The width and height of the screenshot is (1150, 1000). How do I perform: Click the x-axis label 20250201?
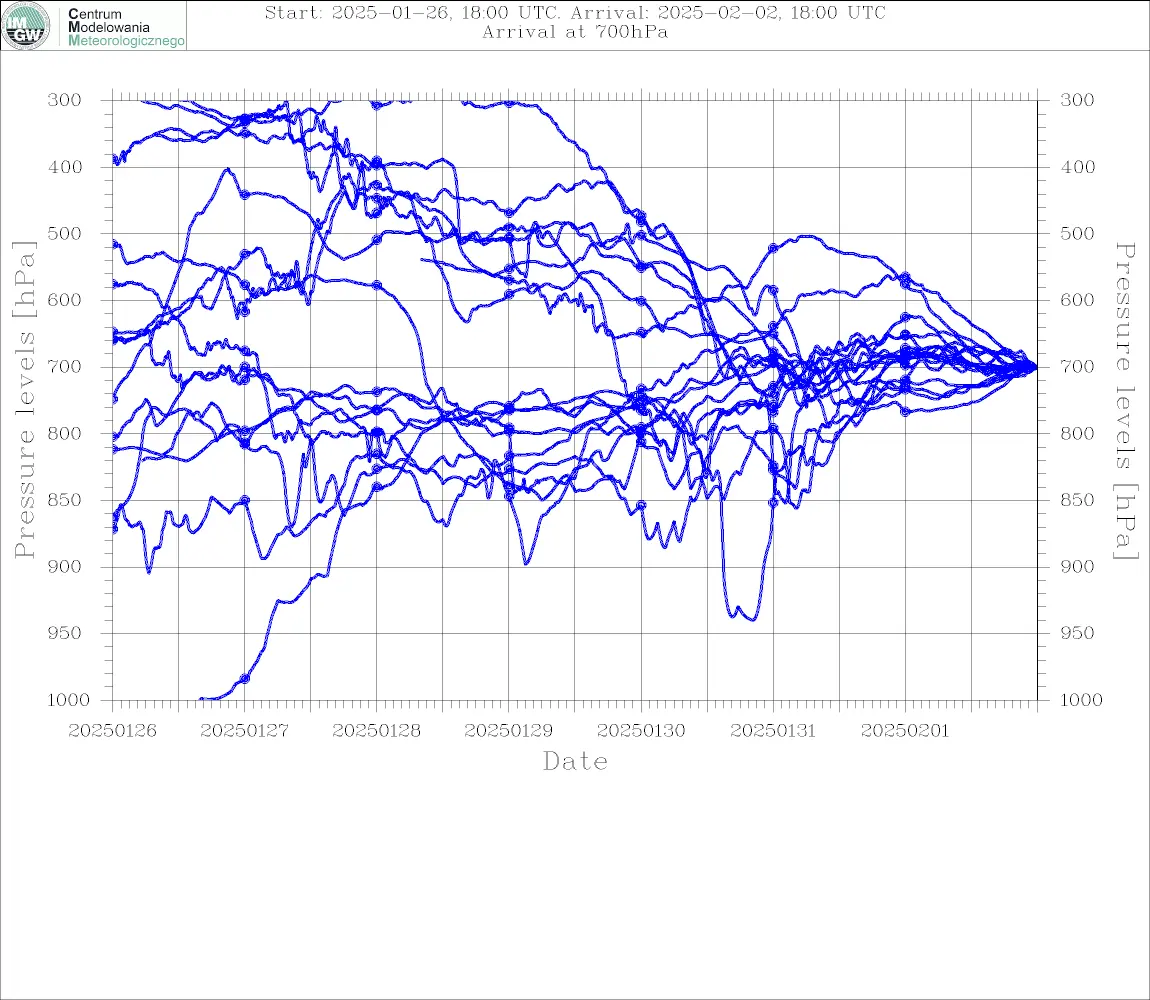905,731
